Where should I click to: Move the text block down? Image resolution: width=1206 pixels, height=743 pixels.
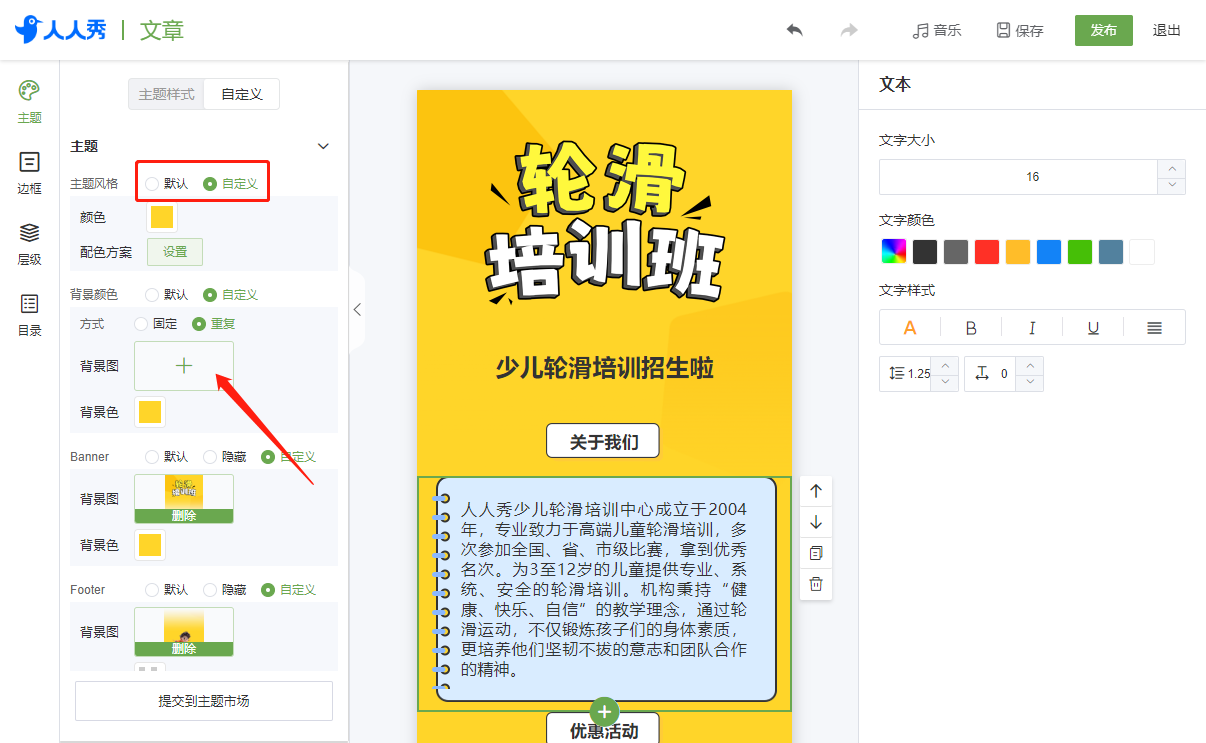(816, 522)
